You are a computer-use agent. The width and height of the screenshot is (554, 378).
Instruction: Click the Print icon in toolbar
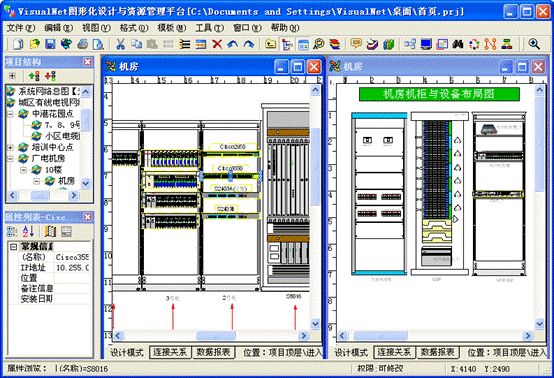click(82, 44)
